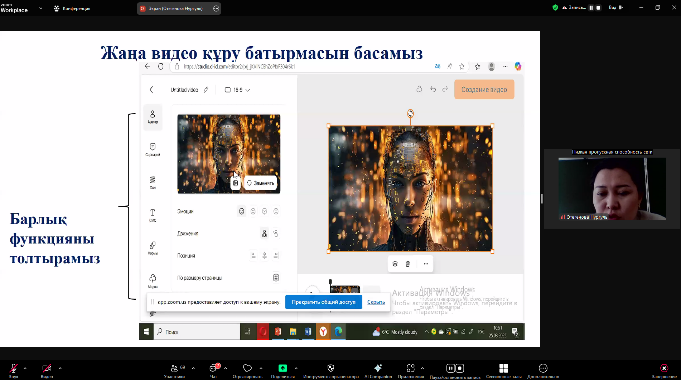Expand the reactions caret in Zoom toolbar
681x380 pixels.
click(261, 368)
